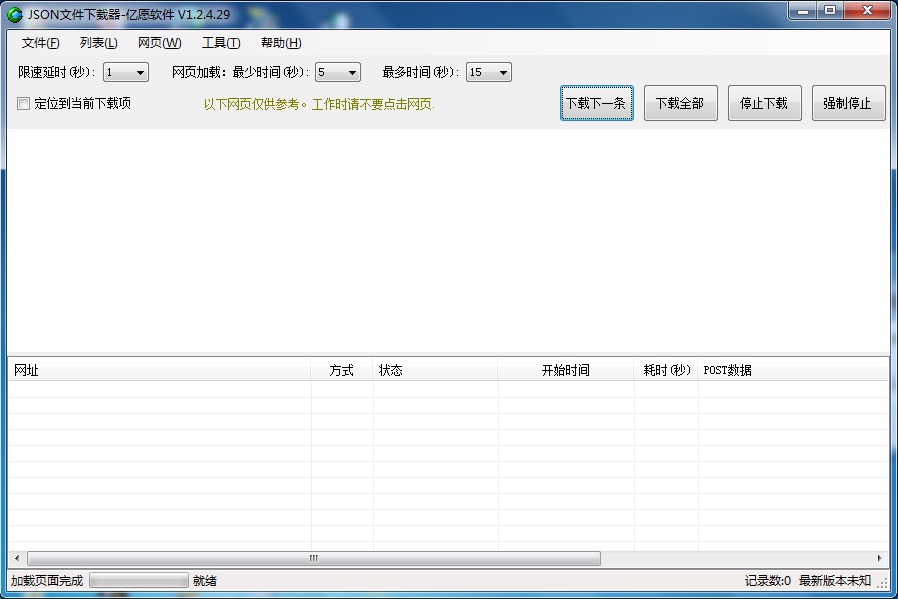Click the 最新版本未知 status entry
898x599 pixels.
(x=835, y=581)
